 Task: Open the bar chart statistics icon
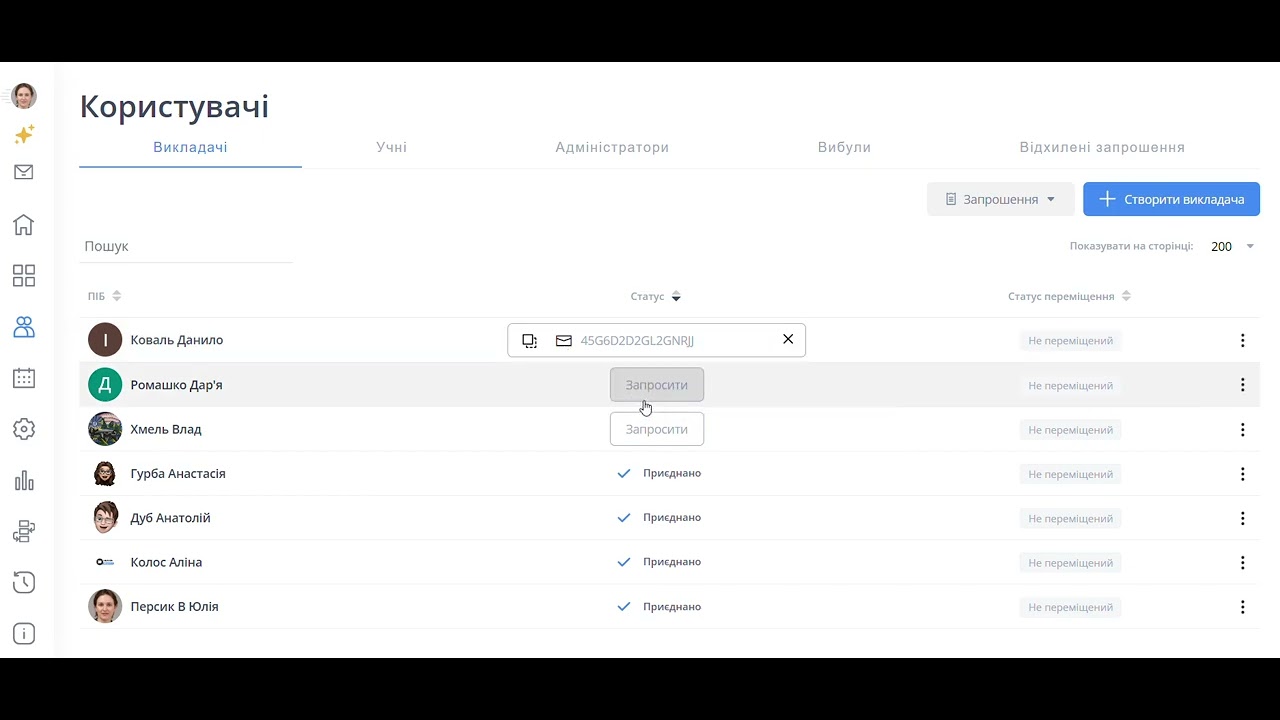point(24,481)
